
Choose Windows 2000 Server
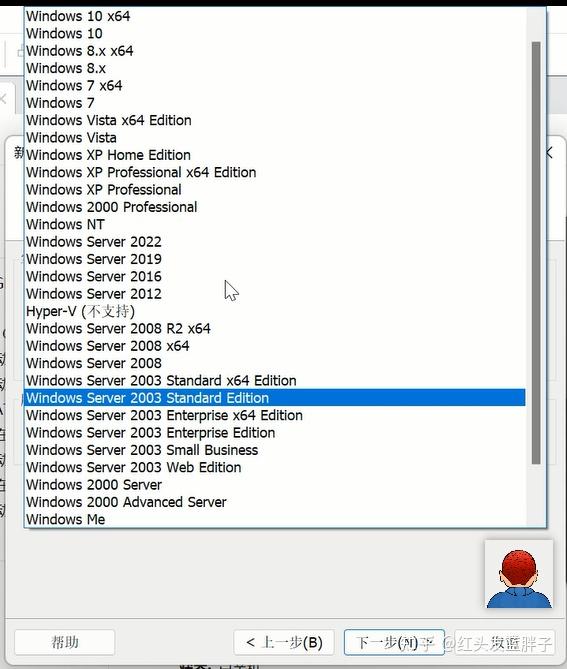coord(275,485)
